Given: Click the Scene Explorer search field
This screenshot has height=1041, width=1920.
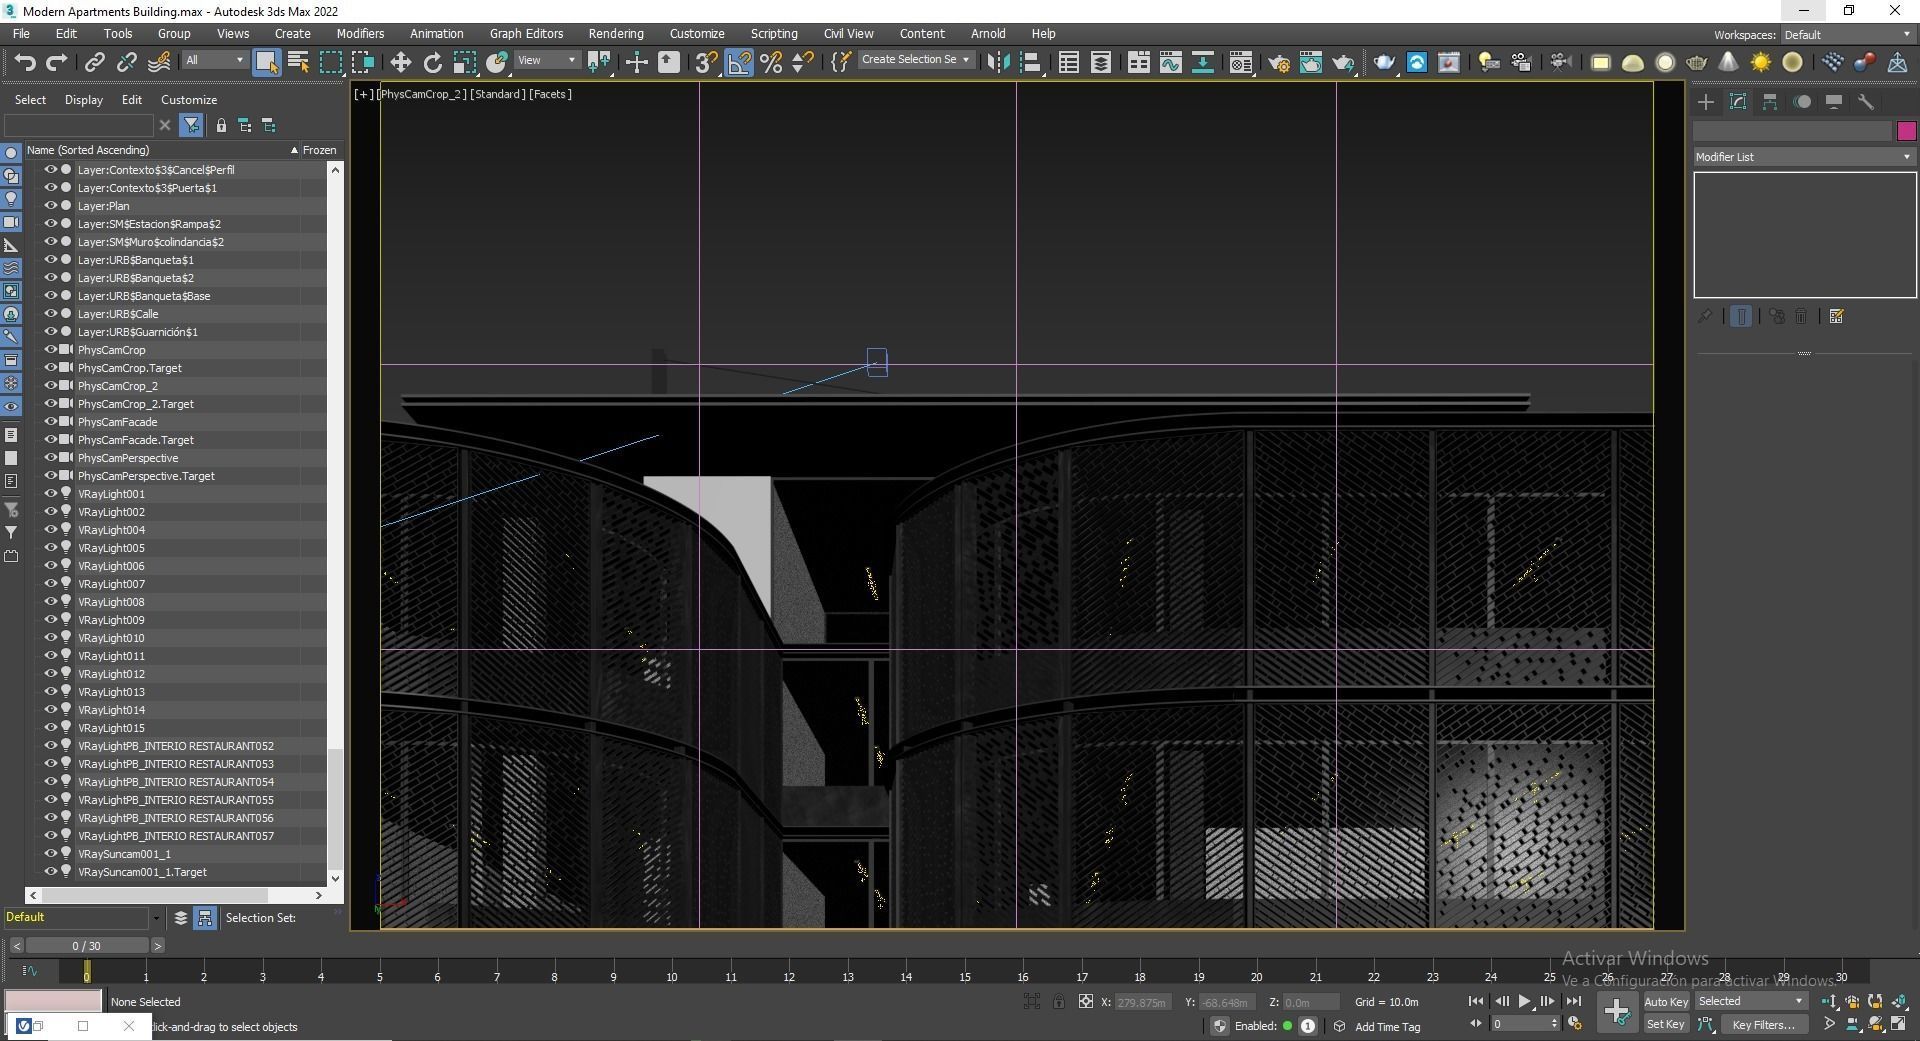Looking at the screenshot, I should pyautogui.click(x=79, y=125).
